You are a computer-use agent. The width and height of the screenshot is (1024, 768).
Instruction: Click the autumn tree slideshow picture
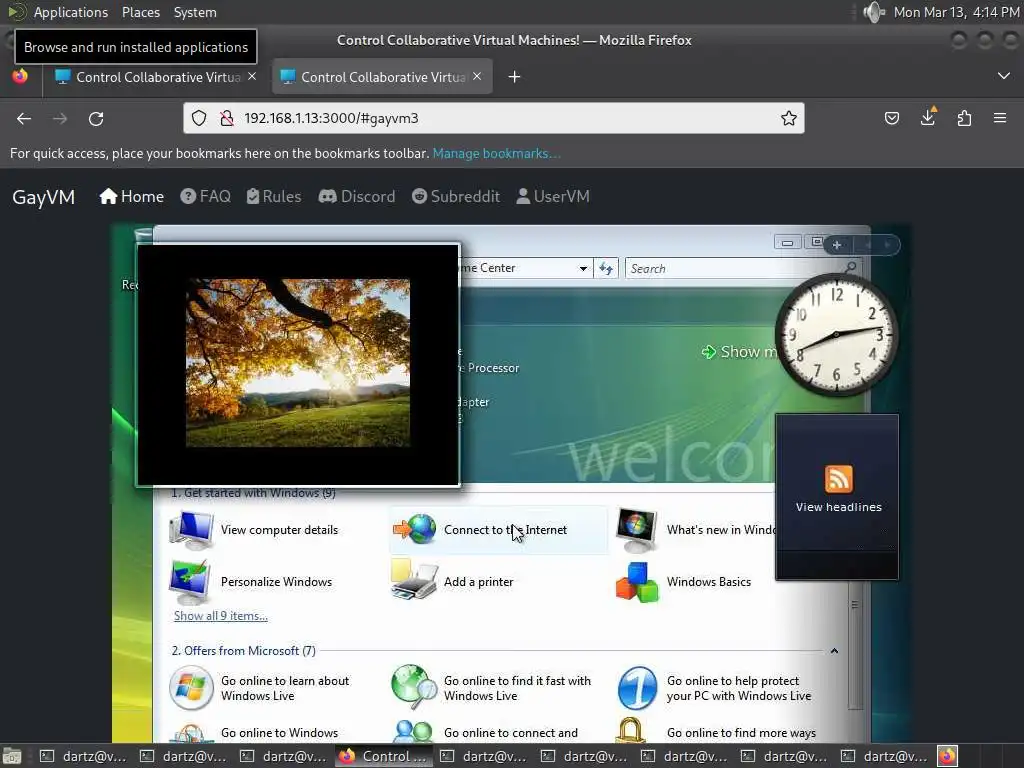tap(298, 363)
